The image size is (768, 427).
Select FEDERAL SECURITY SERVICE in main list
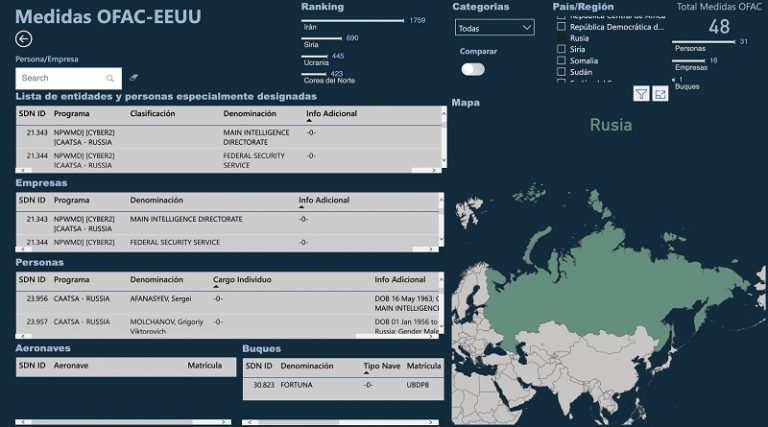[x=254, y=160]
